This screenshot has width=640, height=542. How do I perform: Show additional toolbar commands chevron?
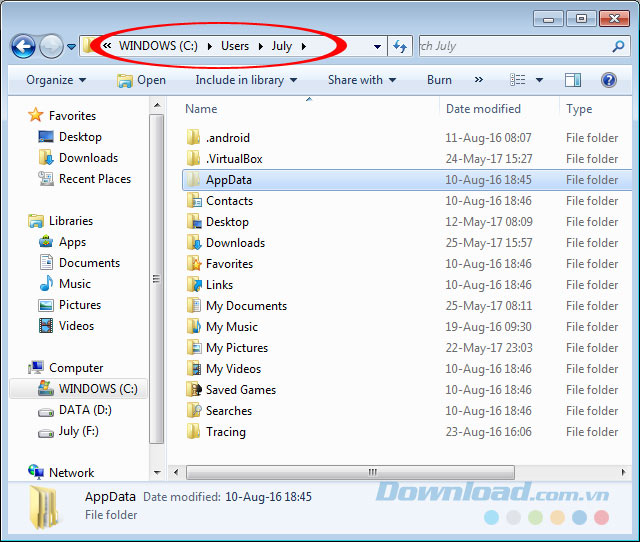click(478, 80)
